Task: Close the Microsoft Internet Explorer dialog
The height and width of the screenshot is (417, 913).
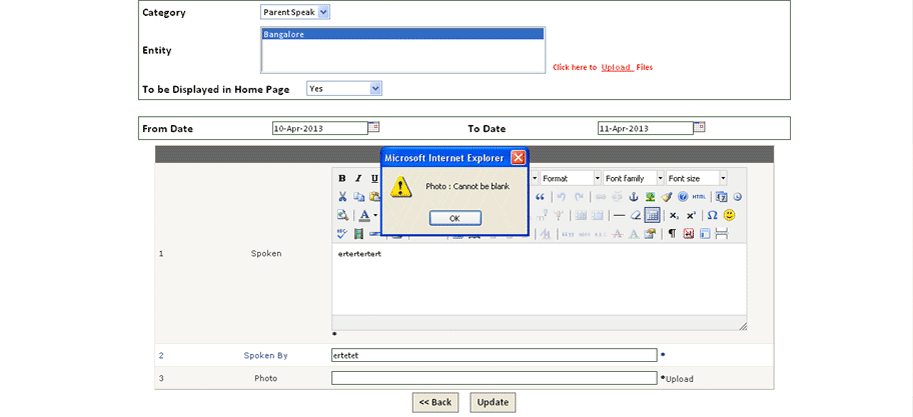Action: (x=518, y=157)
